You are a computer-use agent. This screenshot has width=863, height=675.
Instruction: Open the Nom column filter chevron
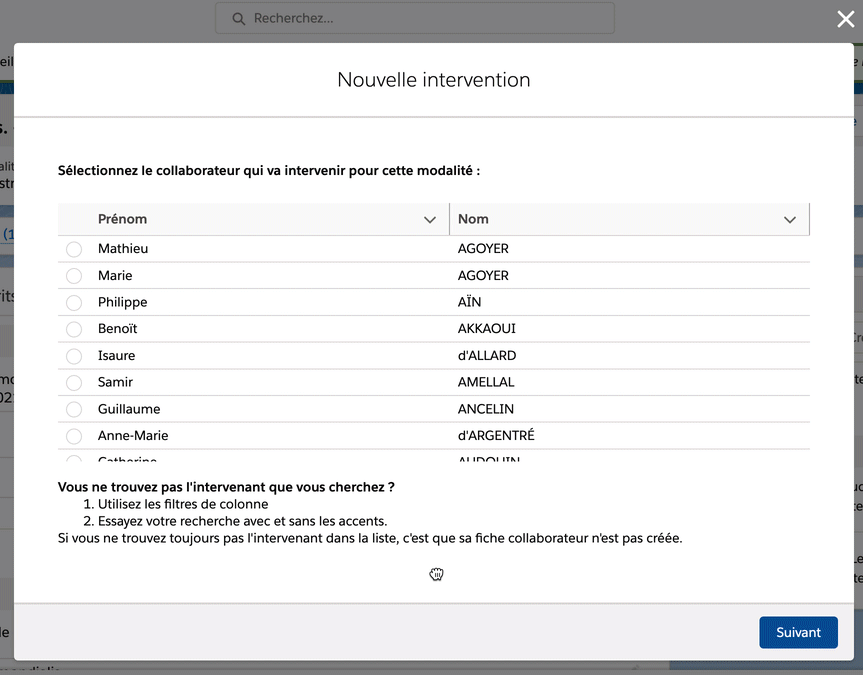pyautogui.click(x=790, y=220)
